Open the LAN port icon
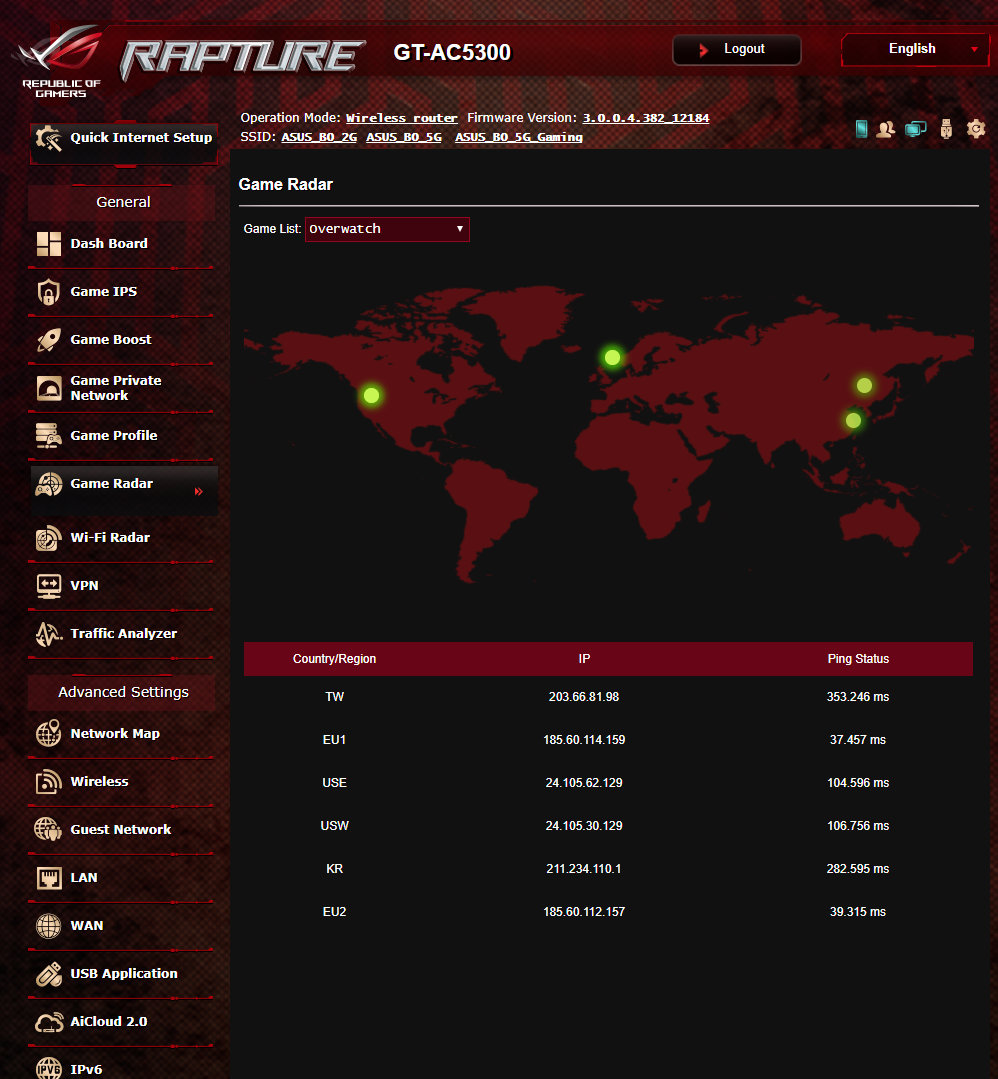Screen dimensions: 998x1079 click(x=48, y=877)
